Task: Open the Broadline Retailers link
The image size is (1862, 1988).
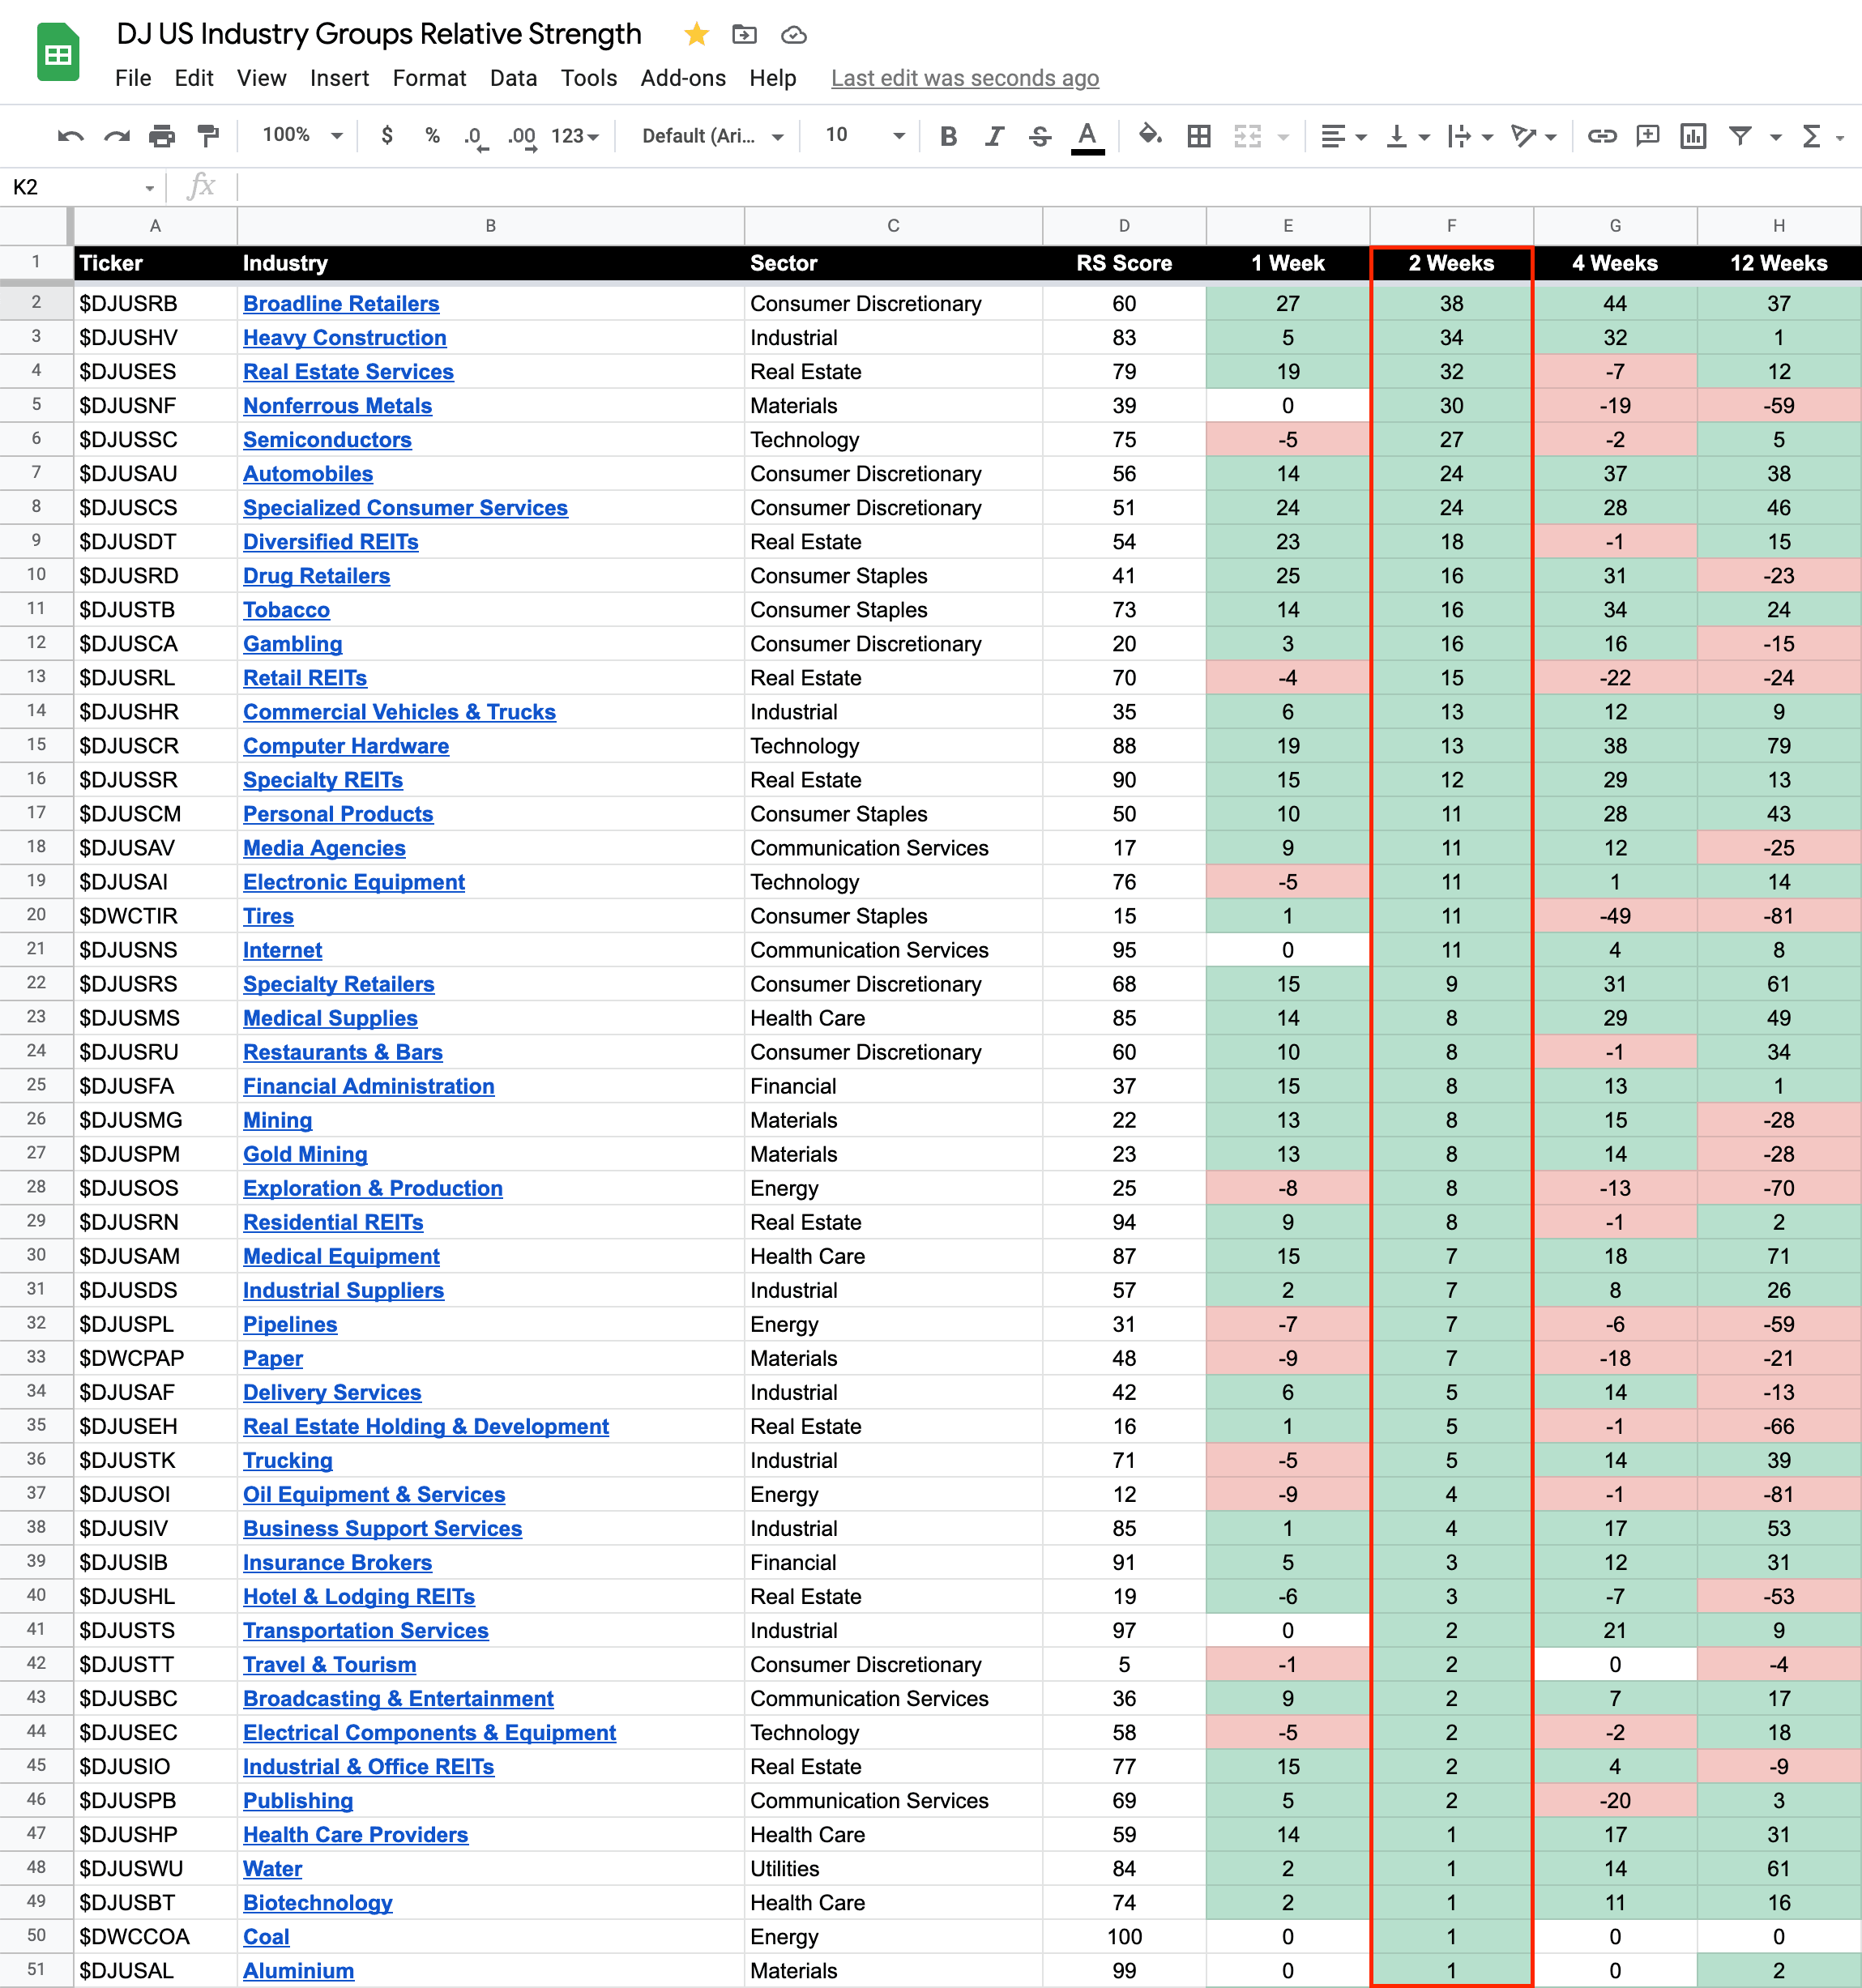Action: [x=341, y=304]
